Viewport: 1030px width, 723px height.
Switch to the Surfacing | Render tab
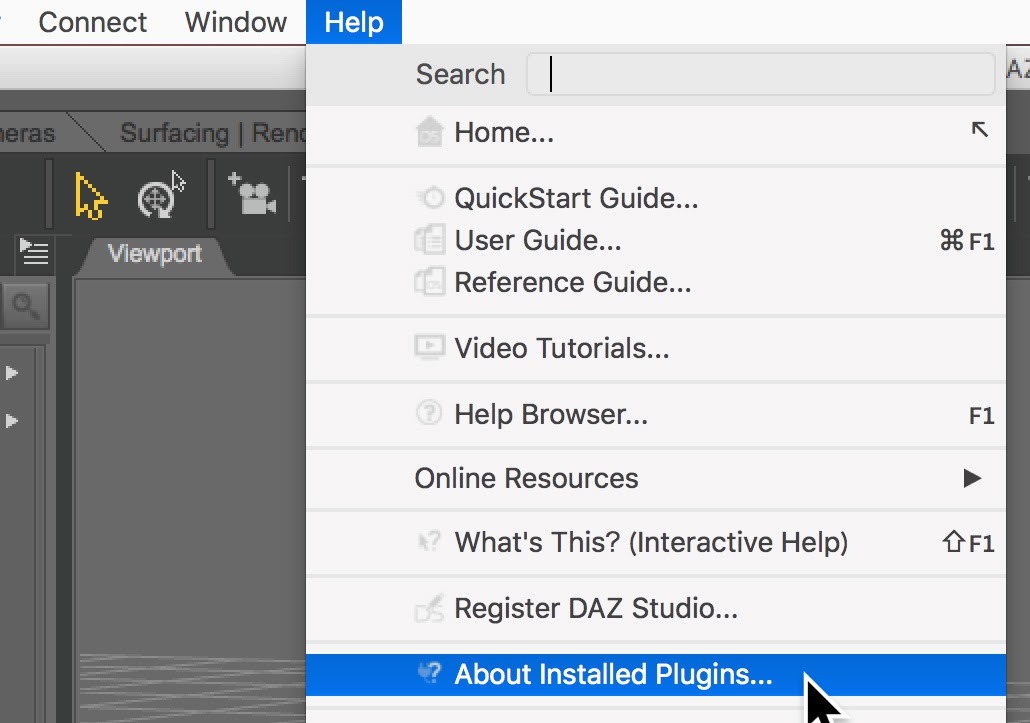coord(212,133)
